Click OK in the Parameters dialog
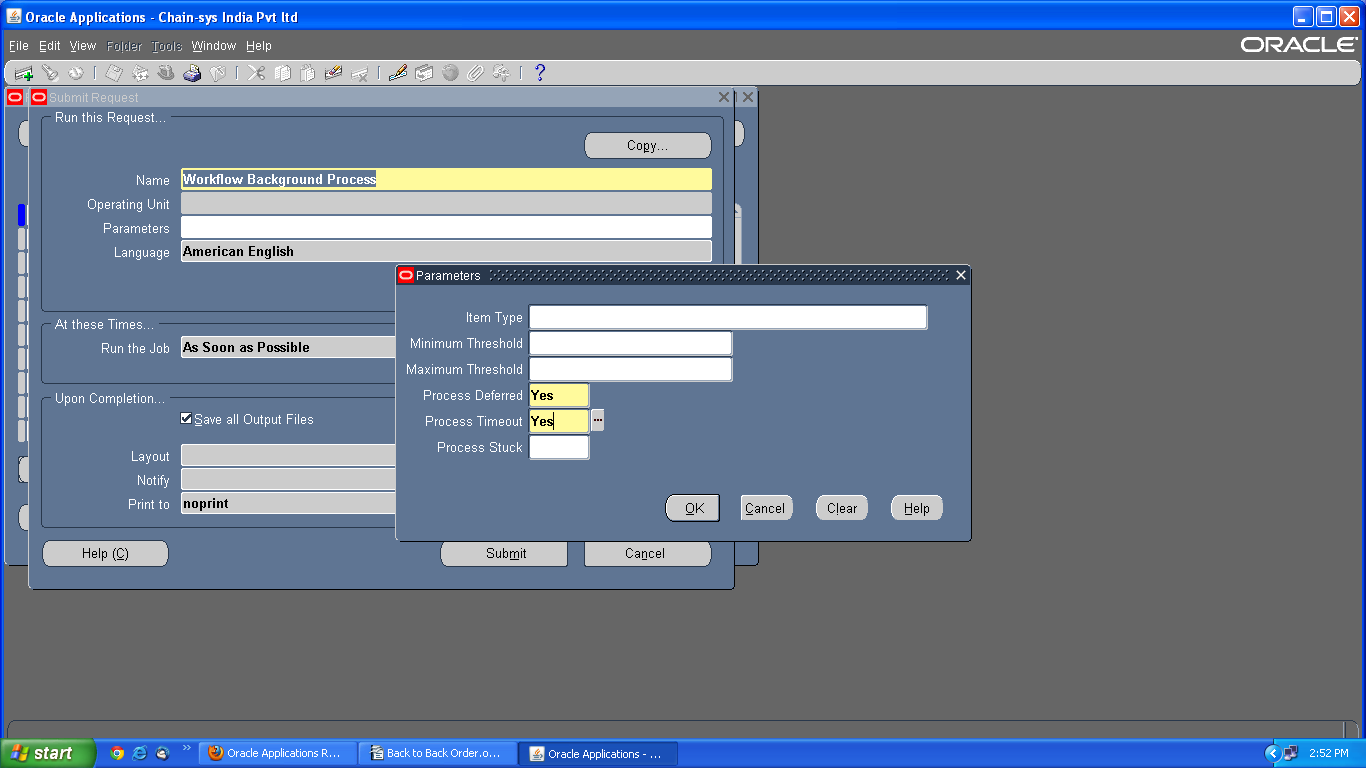This screenshot has width=1366, height=768. click(x=693, y=508)
